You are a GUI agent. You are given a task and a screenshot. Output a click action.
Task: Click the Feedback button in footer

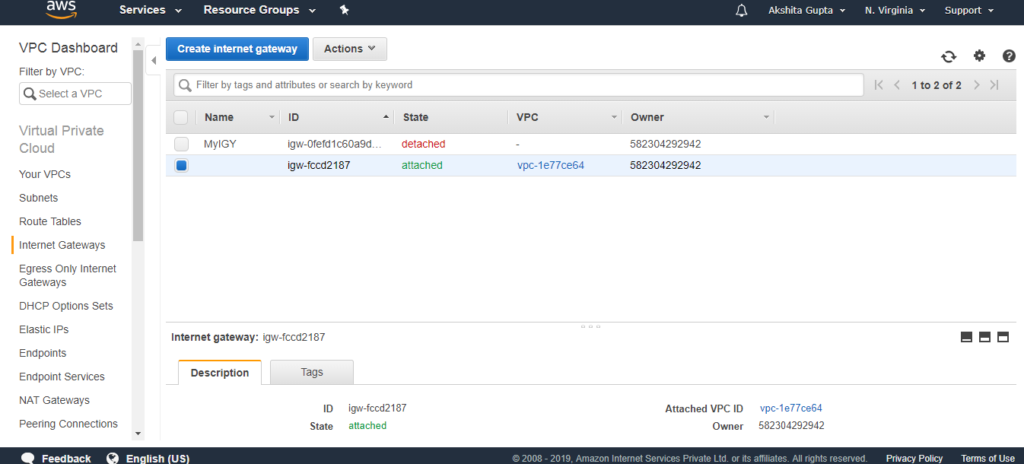66,458
